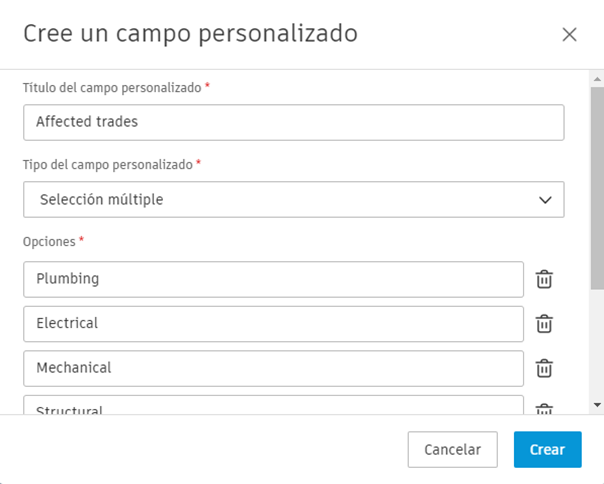This screenshot has height=484, width=604.
Task: Click the Título del campo personalizado label
Action: [x=113, y=88]
